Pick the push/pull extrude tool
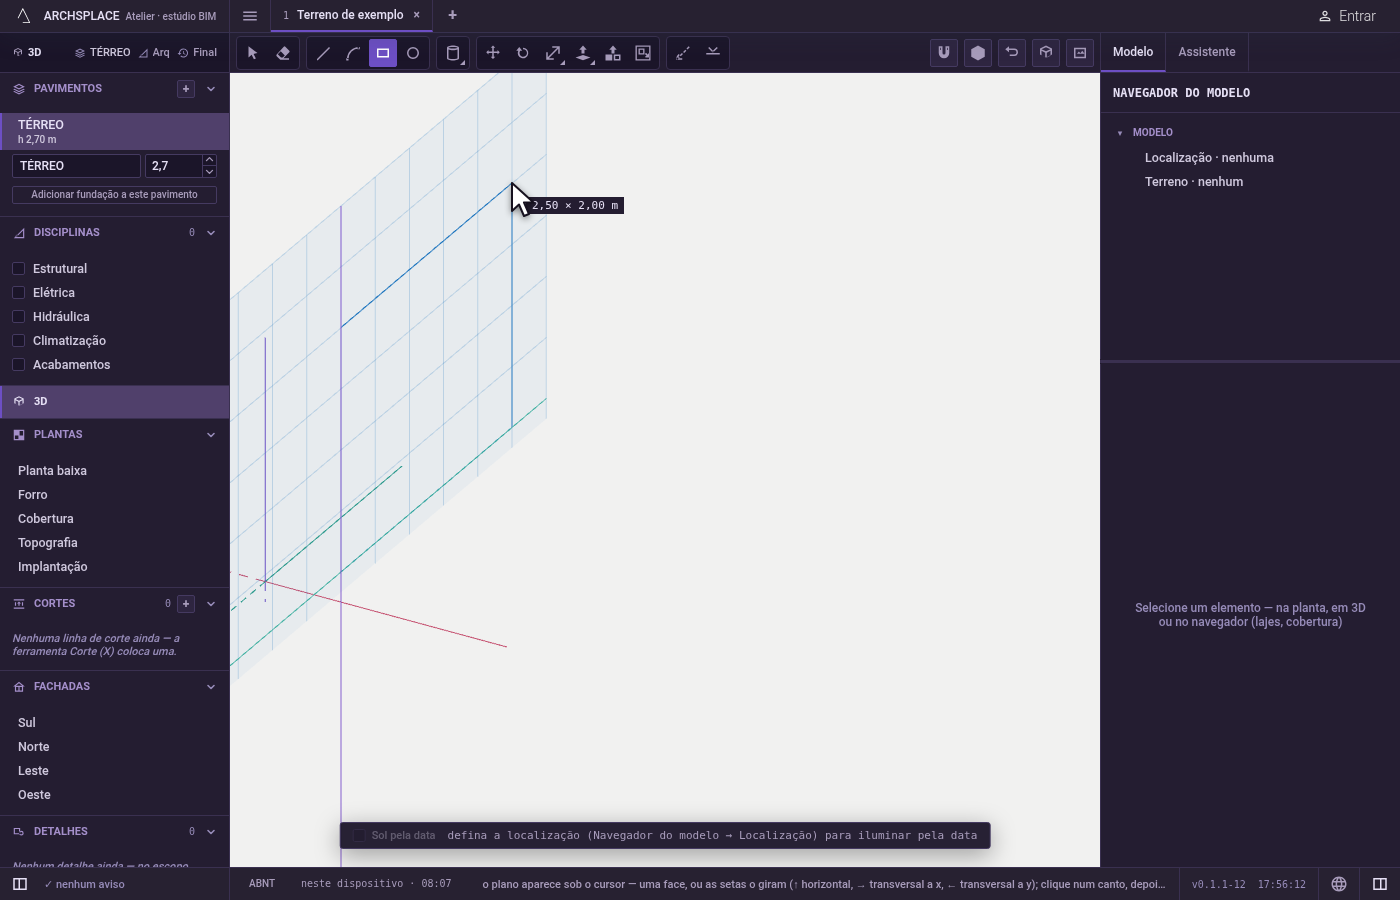Viewport: 1400px width, 900px height. click(583, 53)
